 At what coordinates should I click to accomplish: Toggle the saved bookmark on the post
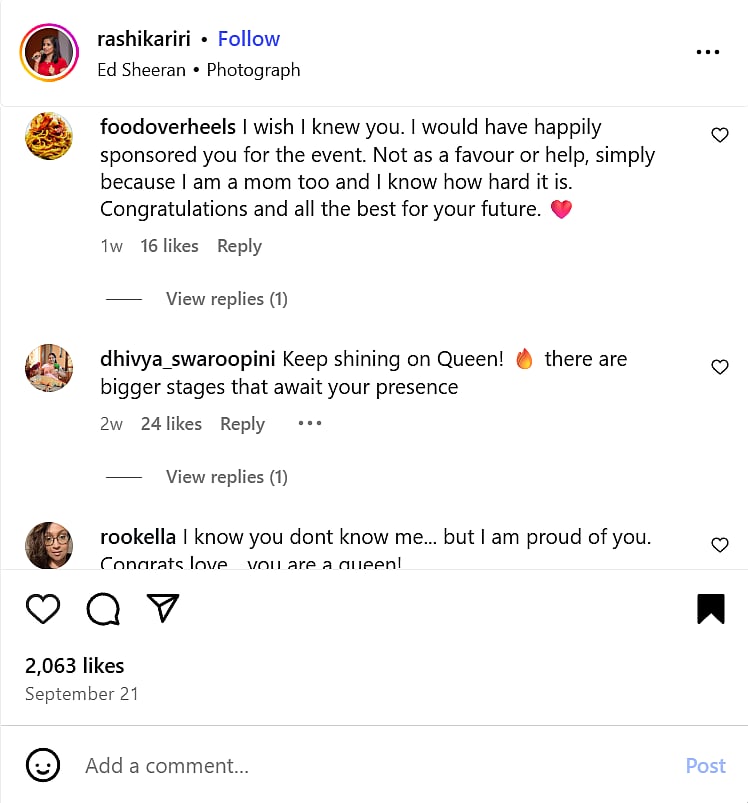[710, 609]
